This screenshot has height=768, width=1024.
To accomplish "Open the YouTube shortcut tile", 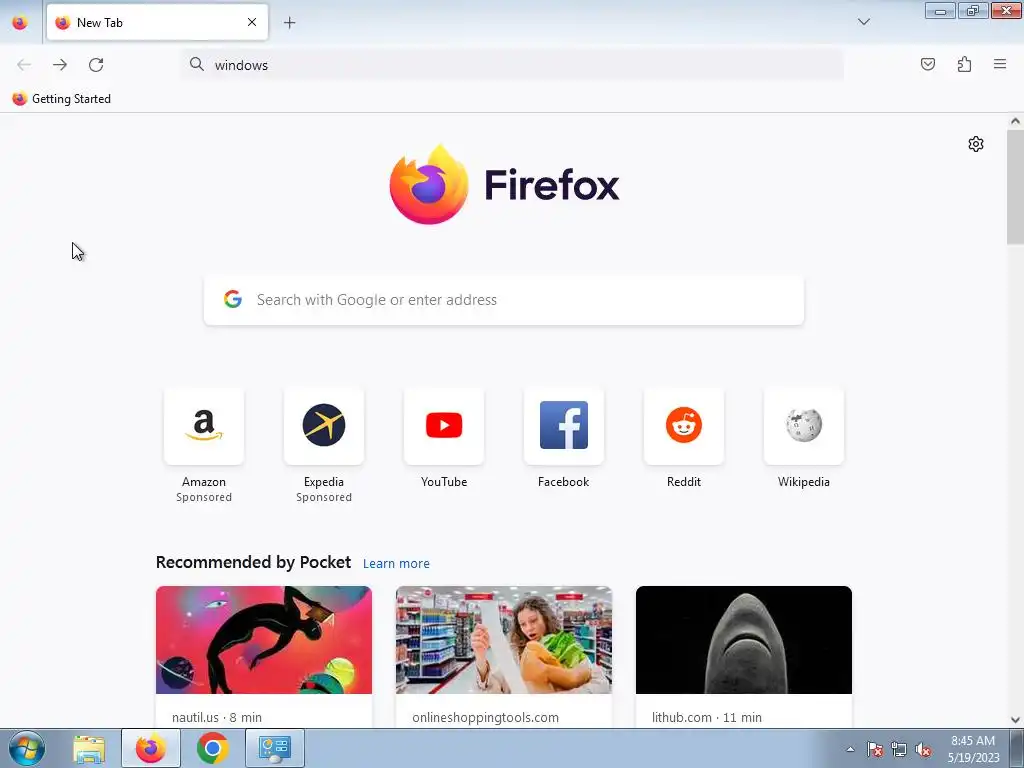I will click(444, 426).
